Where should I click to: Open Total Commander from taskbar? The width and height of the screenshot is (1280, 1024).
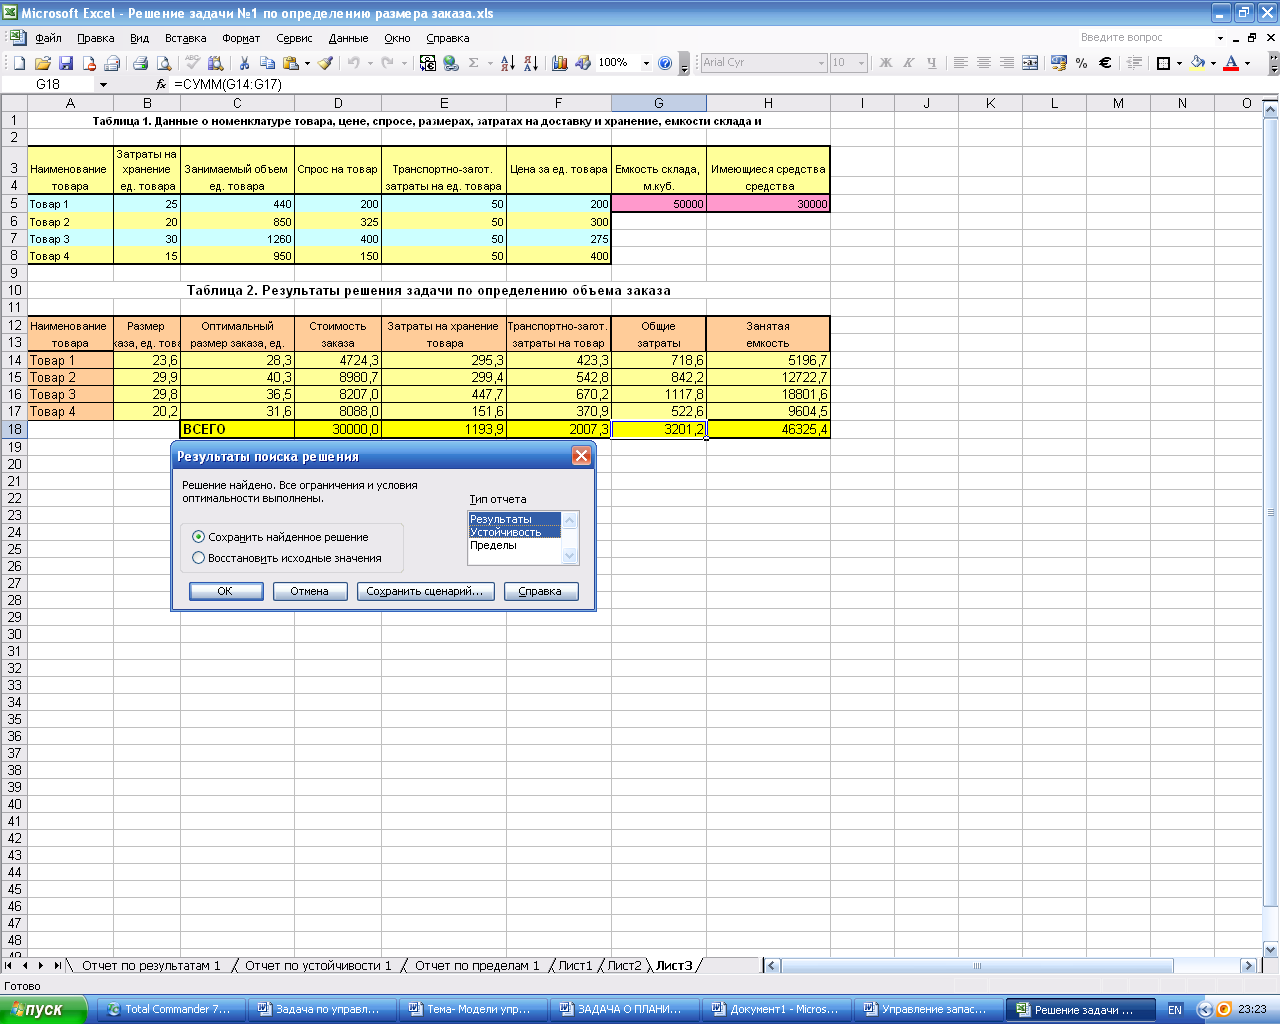pos(170,1010)
